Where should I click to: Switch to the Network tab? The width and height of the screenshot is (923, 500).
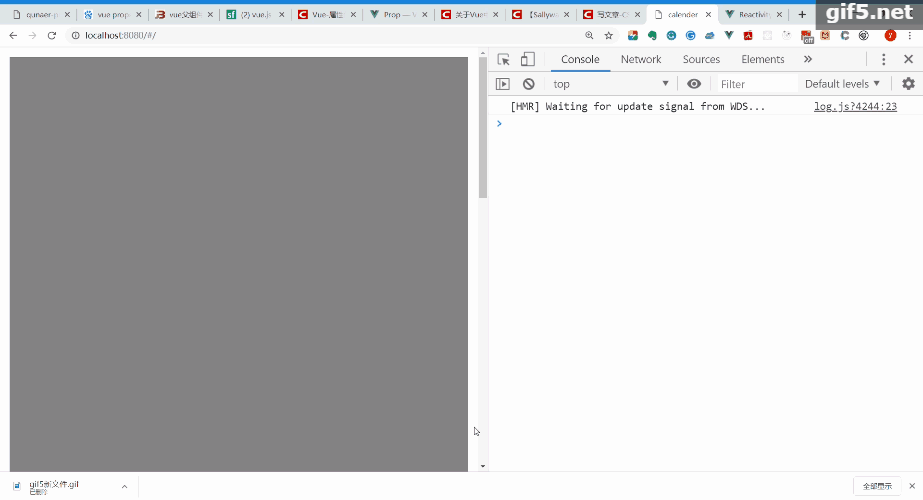tap(640, 59)
